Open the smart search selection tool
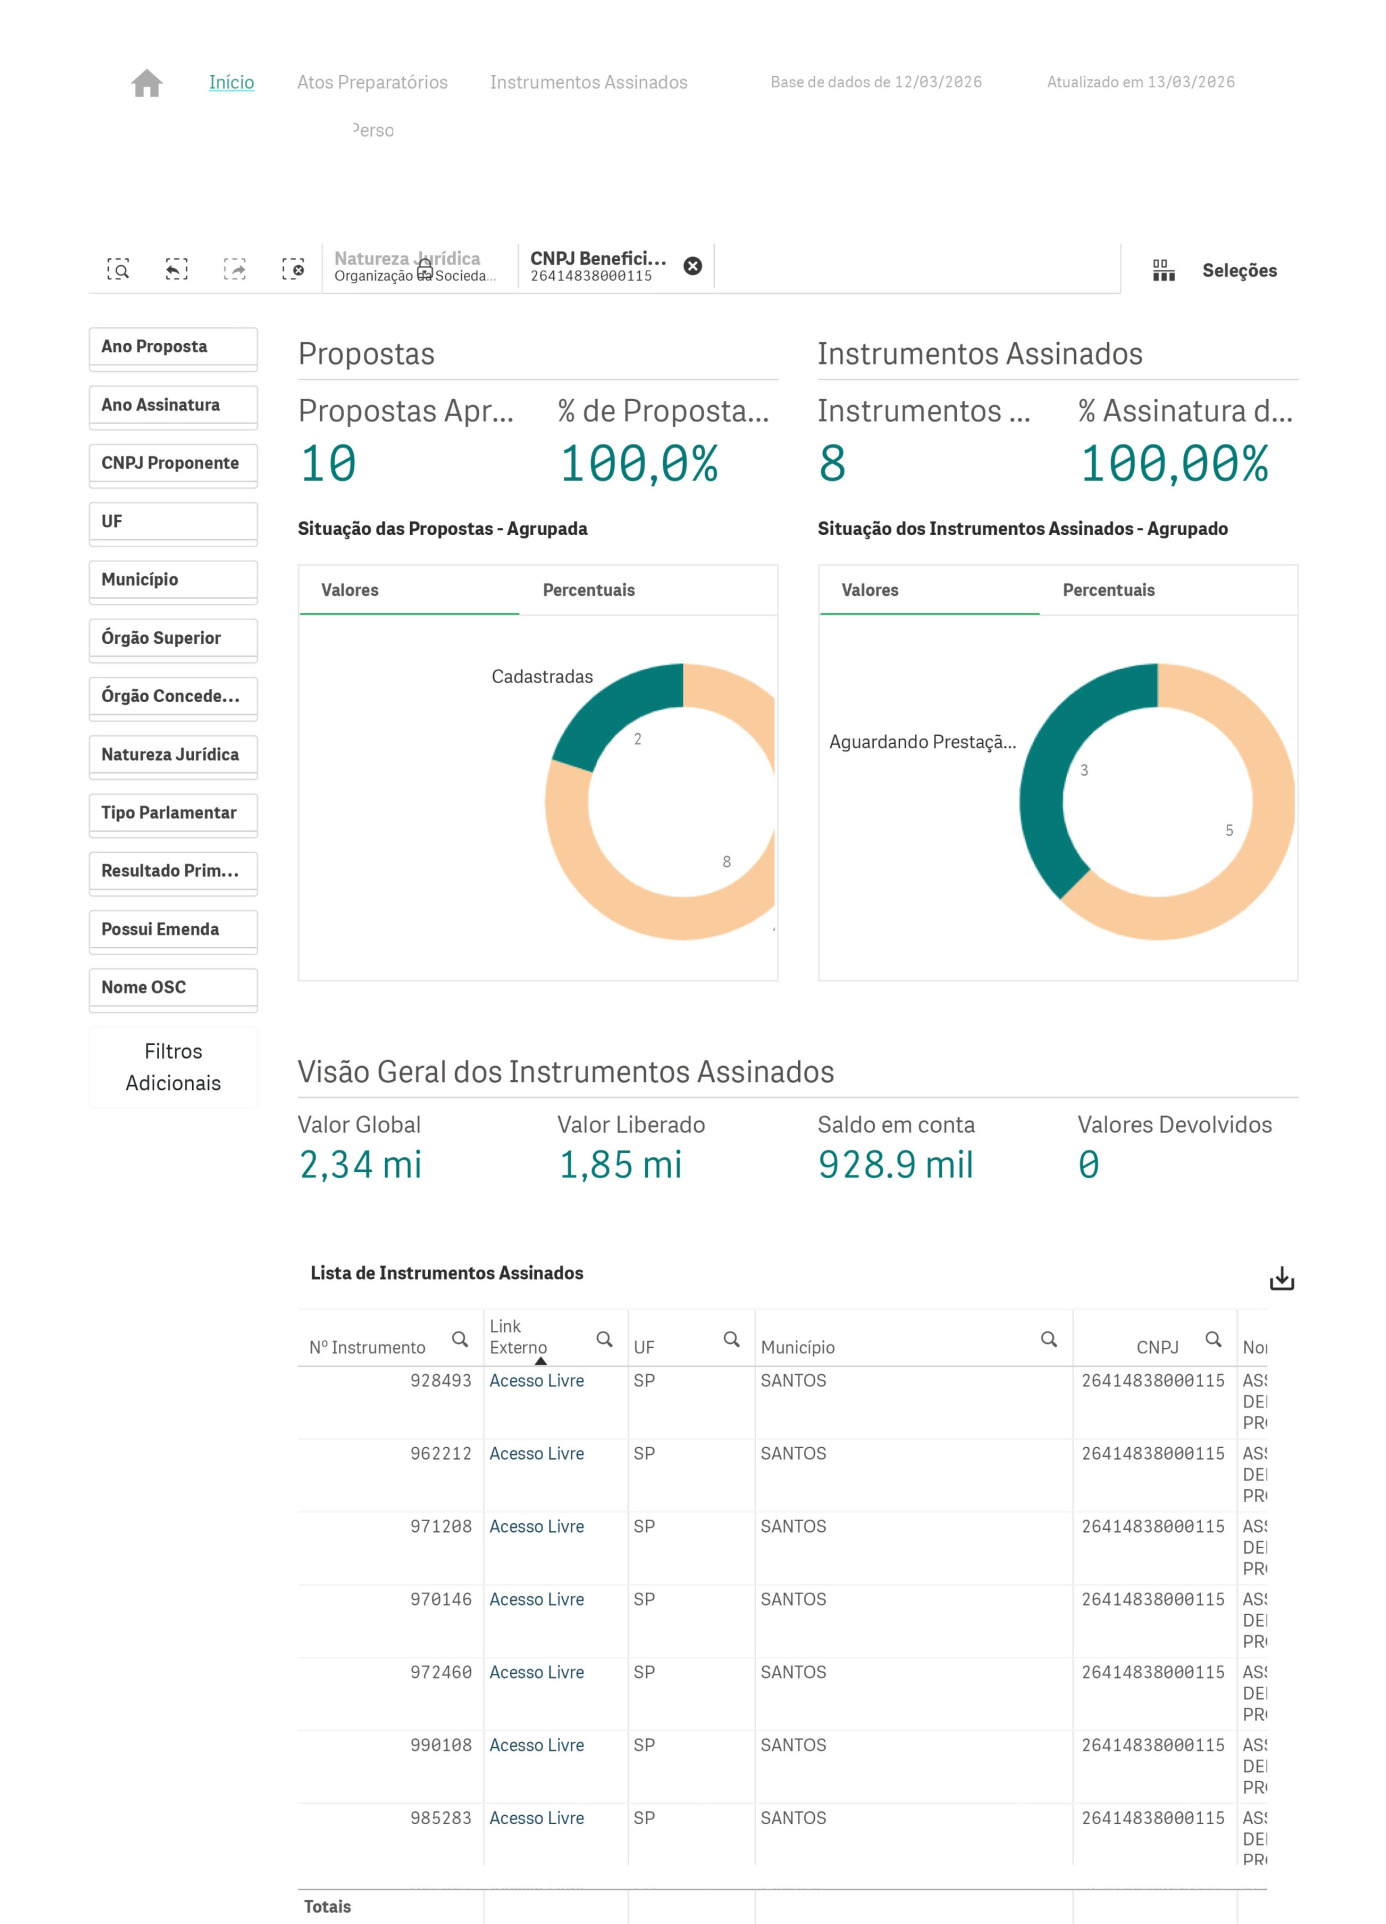Screen dimensions: 1386x1924 tap(118, 269)
